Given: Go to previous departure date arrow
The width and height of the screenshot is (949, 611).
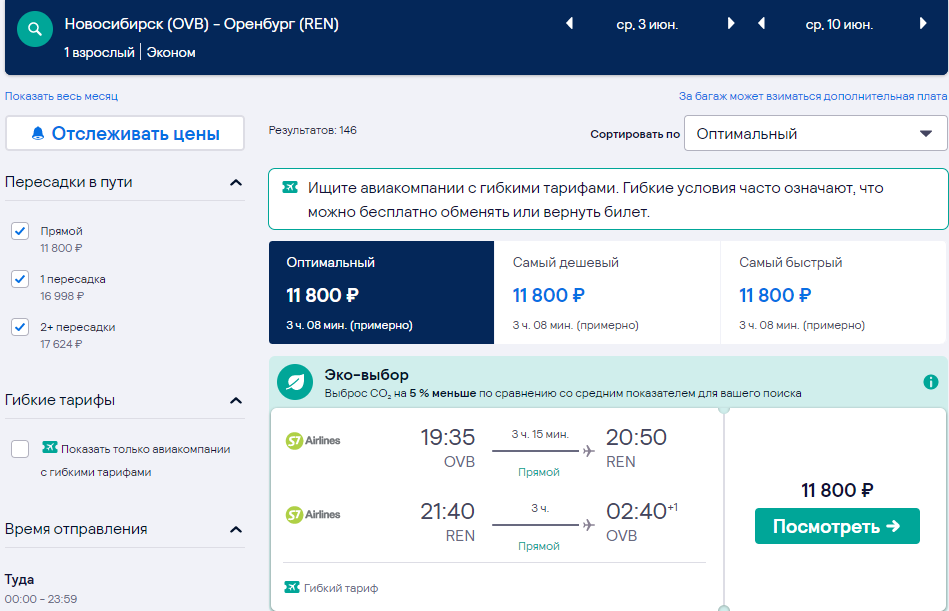Looking at the screenshot, I should click(x=570, y=24).
